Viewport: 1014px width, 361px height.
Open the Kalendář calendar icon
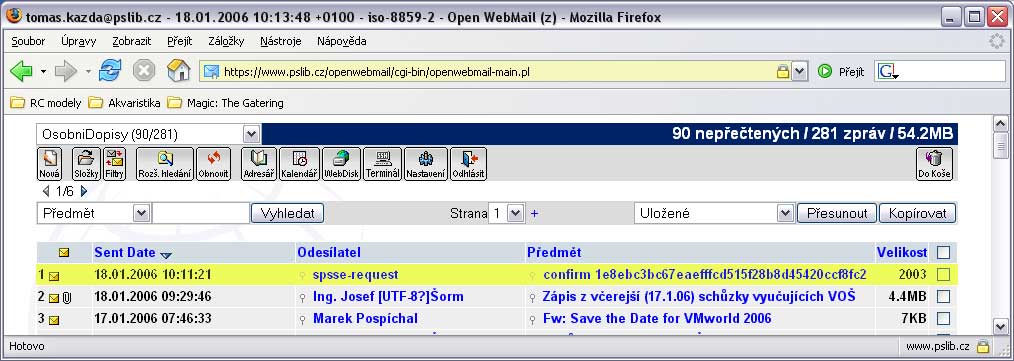pyautogui.click(x=299, y=164)
